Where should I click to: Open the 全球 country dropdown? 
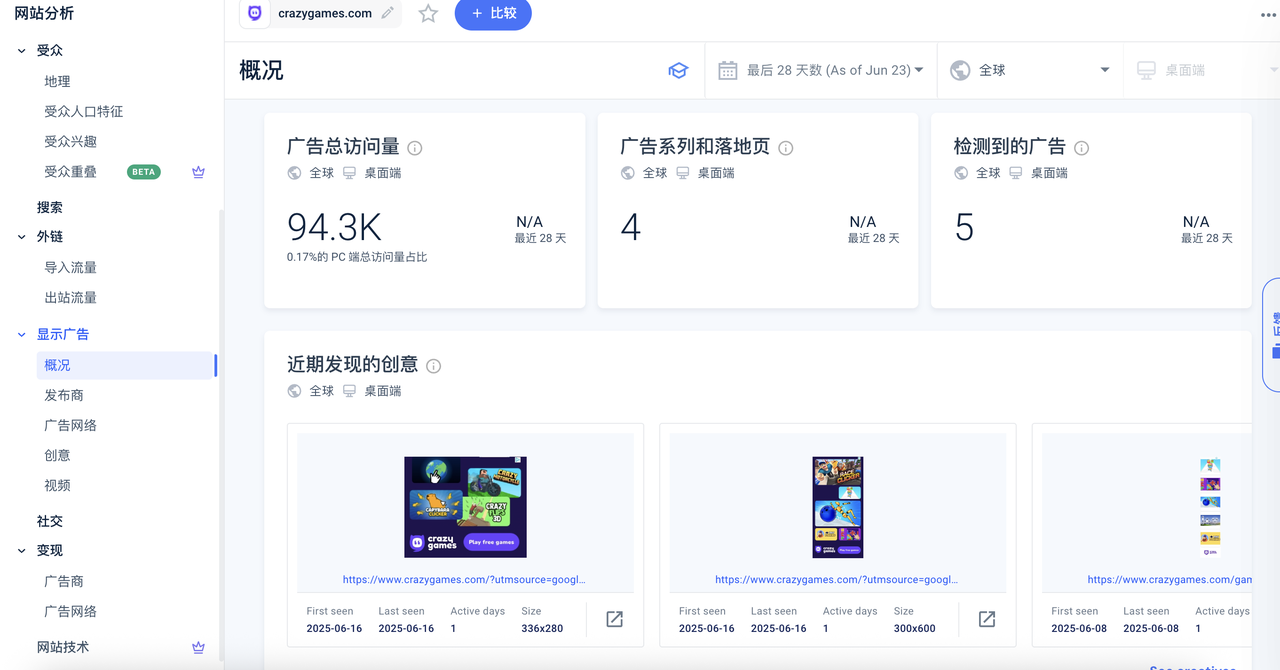tap(1030, 70)
